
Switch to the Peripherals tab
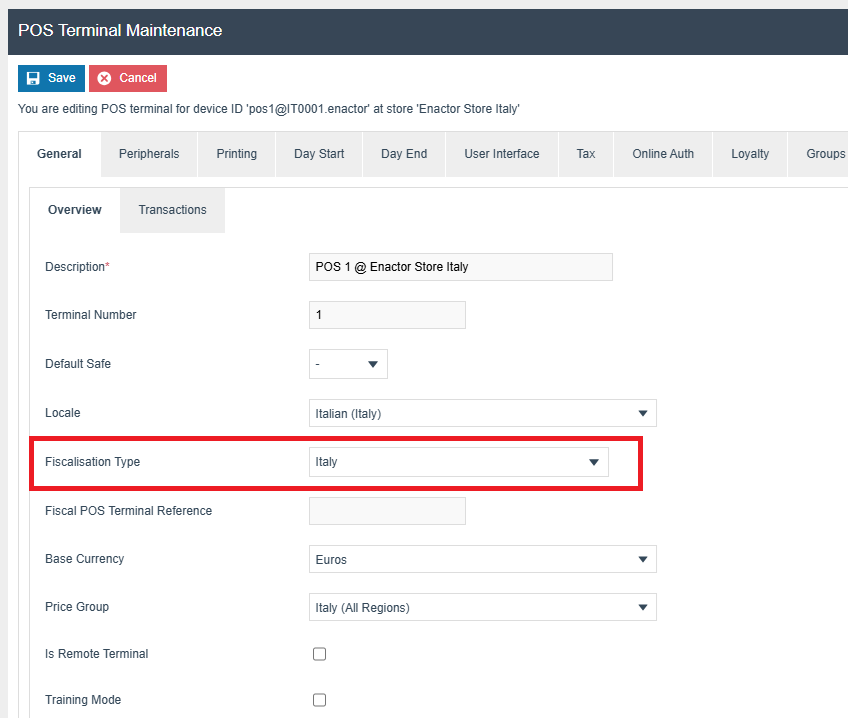[x=149, y=154]
